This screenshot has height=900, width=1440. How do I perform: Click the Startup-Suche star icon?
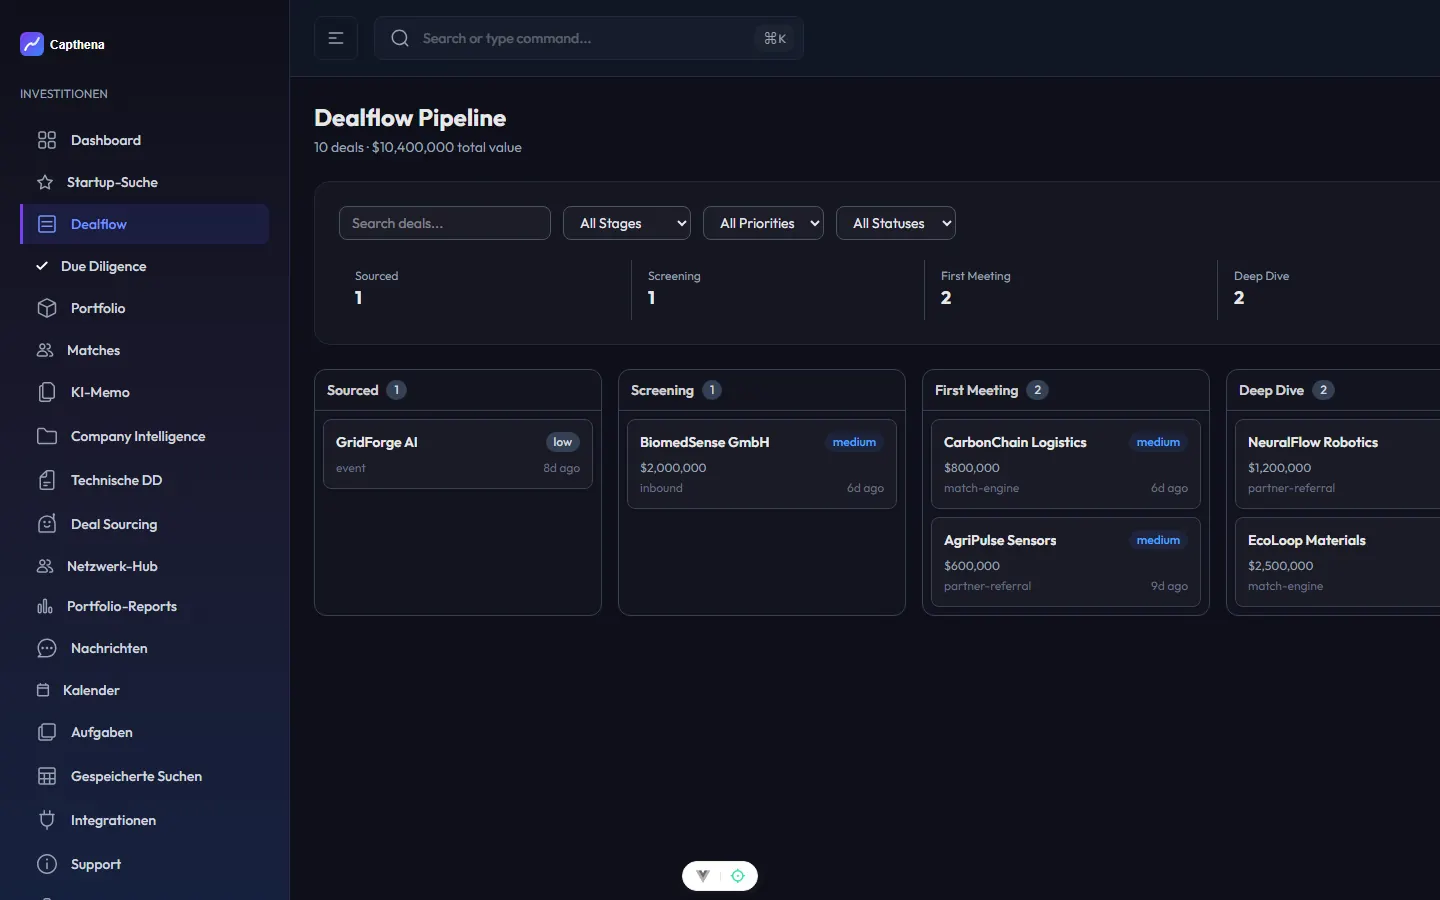[x=45, y=182]
